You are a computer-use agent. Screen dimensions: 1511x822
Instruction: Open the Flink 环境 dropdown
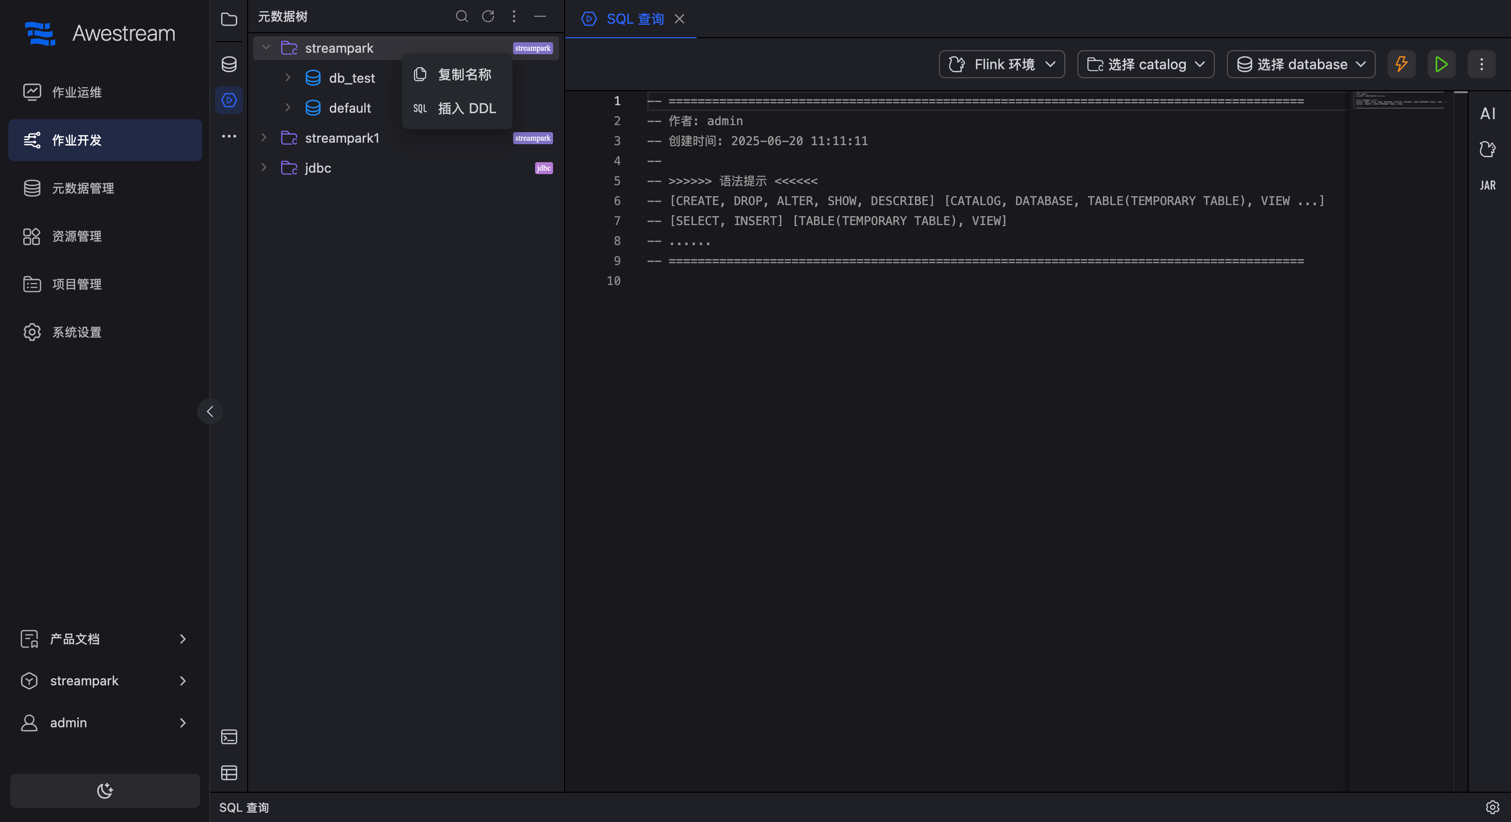point(1001,64)
